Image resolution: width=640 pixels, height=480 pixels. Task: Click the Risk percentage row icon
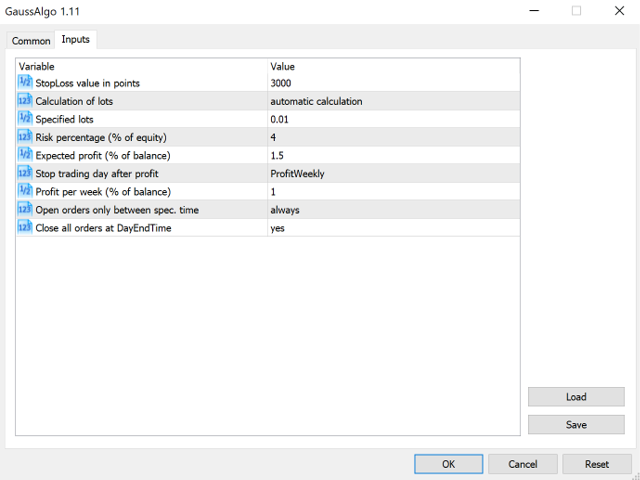(25, 137)
